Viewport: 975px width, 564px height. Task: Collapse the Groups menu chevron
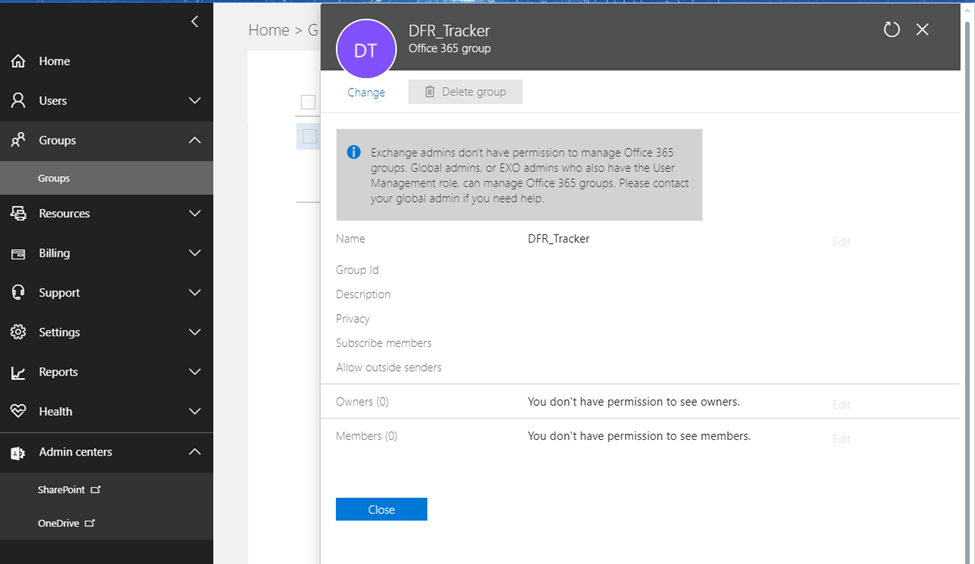pos(195,140)
